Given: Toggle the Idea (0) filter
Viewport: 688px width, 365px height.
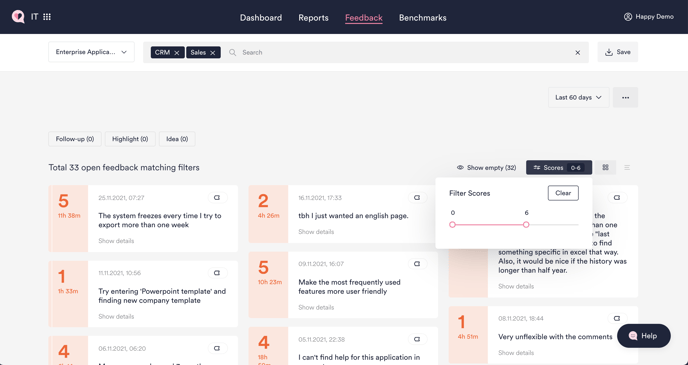Looking at the screenshot, I should pyautogui.click(x=177, y=139).
